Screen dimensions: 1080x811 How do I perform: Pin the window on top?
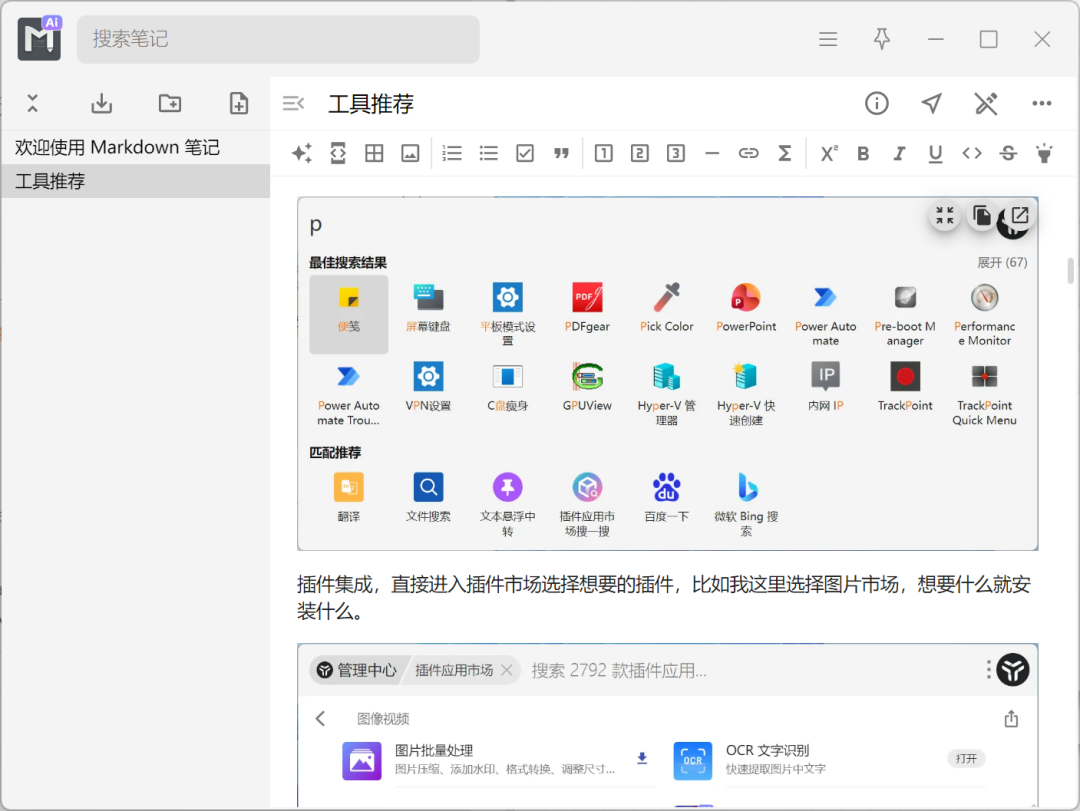882,39
